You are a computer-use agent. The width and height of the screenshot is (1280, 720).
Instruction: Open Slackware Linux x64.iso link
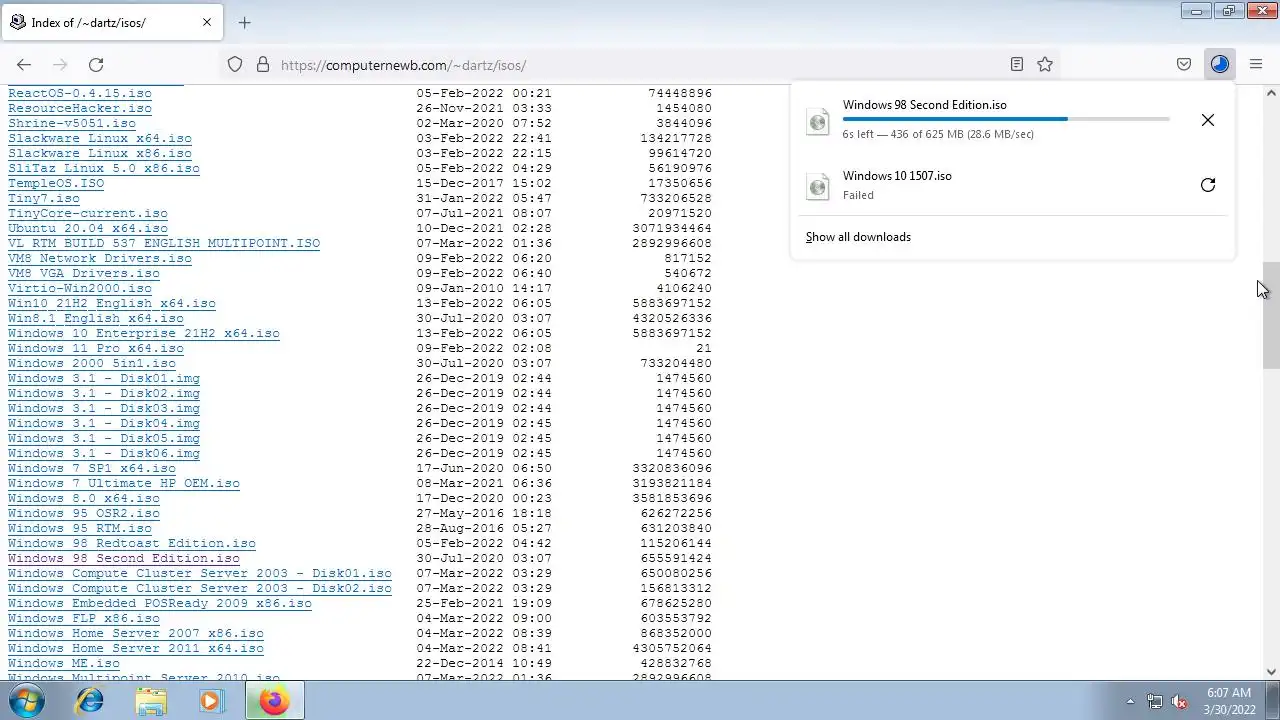(x=100, y=138)
